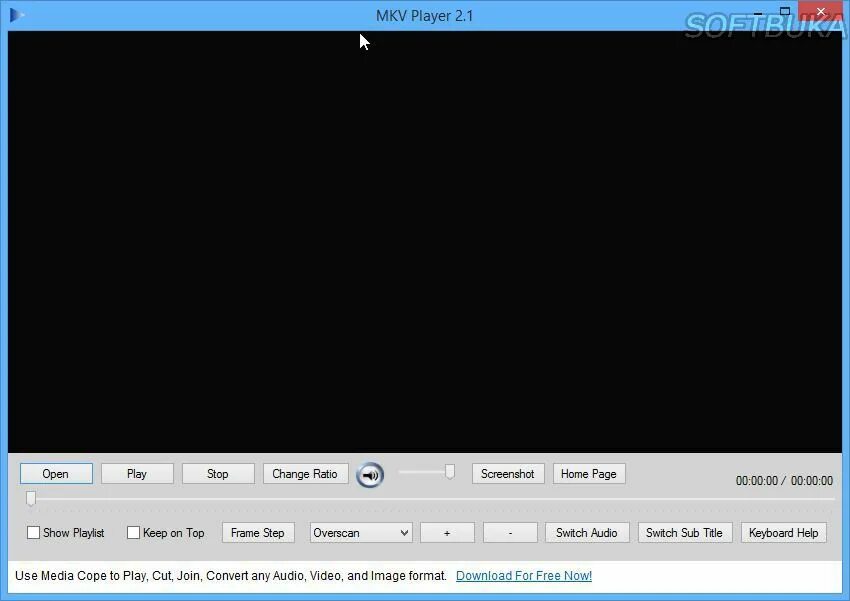The image size is (850, 601).
Task: Click the volume slider handle
Action: (x=449, y=471)
